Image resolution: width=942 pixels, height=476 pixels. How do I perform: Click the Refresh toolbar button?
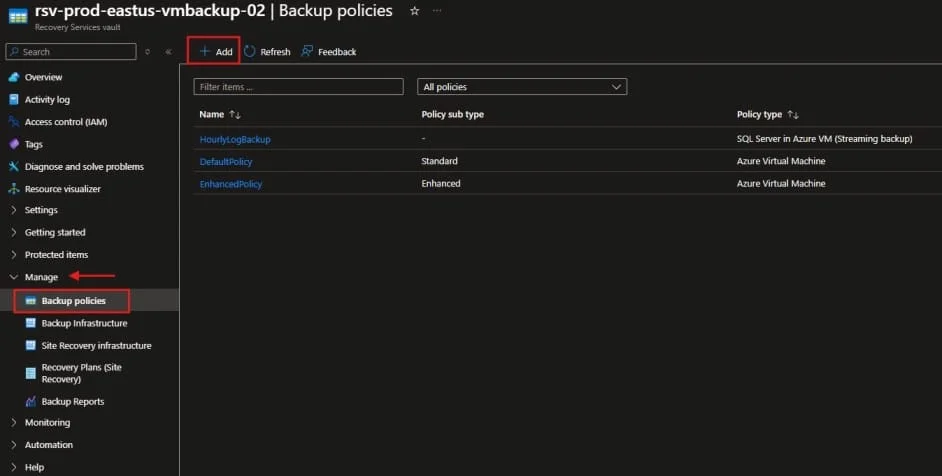coord(267,52)
